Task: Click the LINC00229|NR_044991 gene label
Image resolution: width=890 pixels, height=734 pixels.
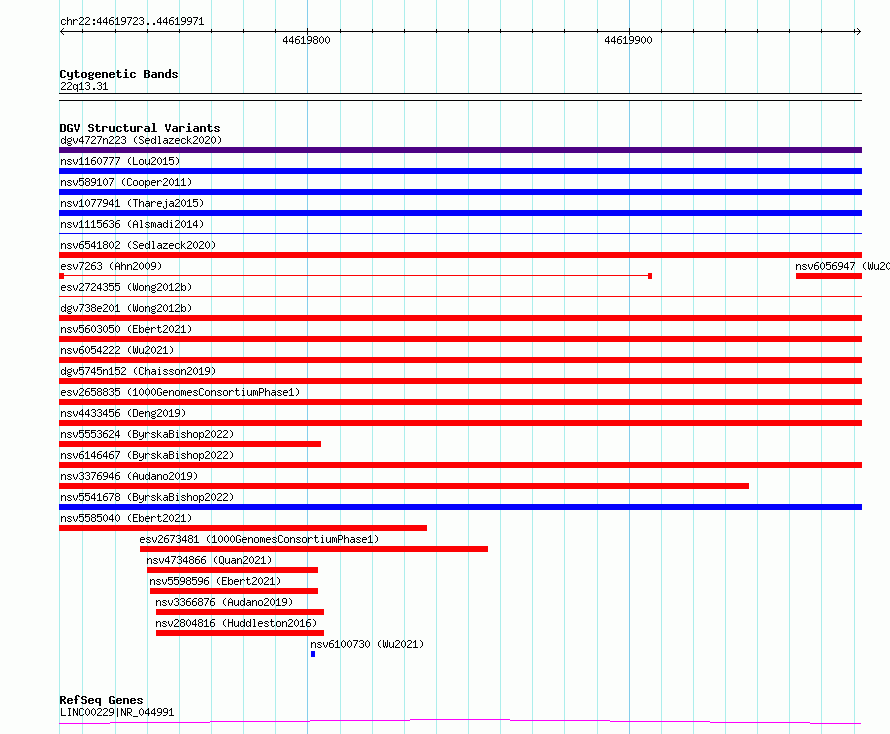Action: pyautogui.click(x=117, y=712)
